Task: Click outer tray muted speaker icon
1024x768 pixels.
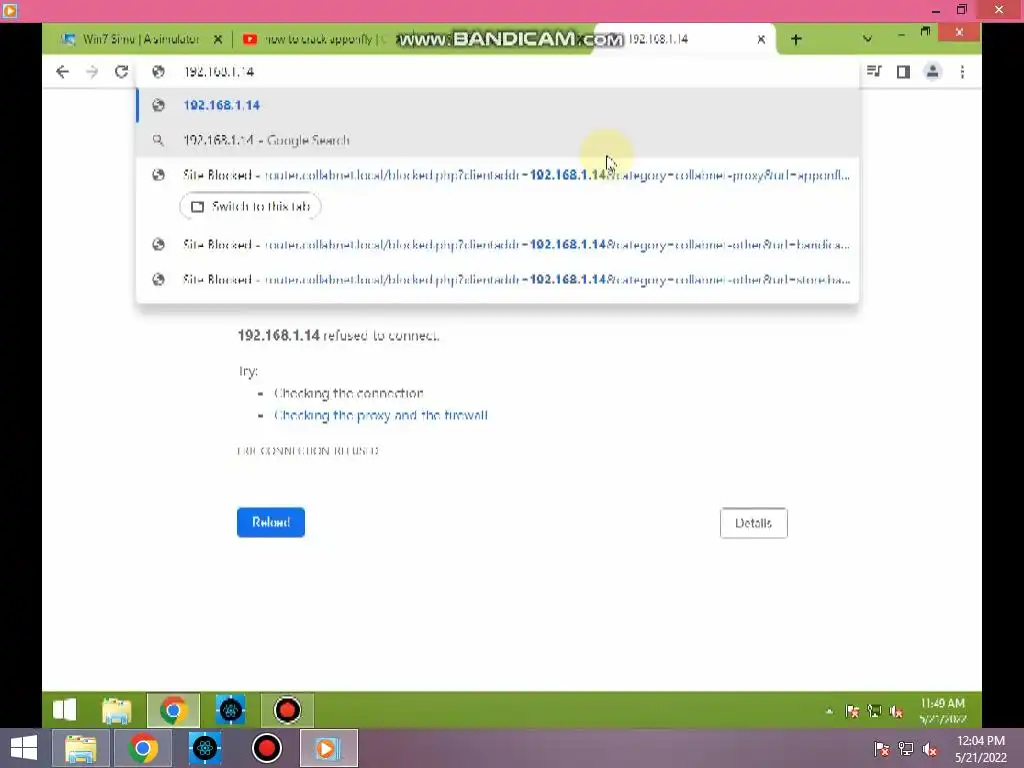Action: coord(930,749)
